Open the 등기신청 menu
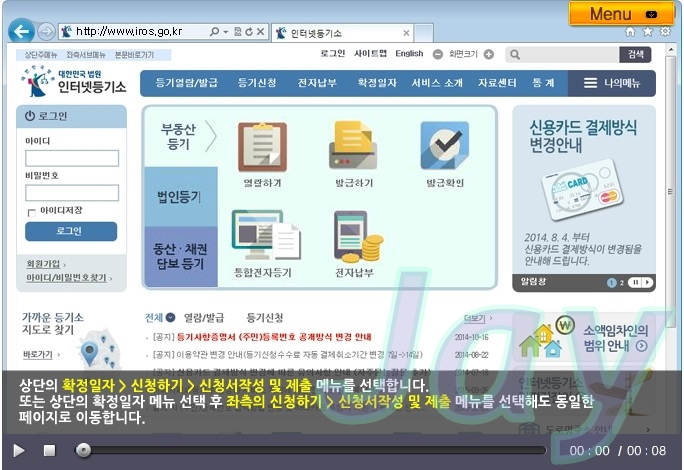 [257, 83]
